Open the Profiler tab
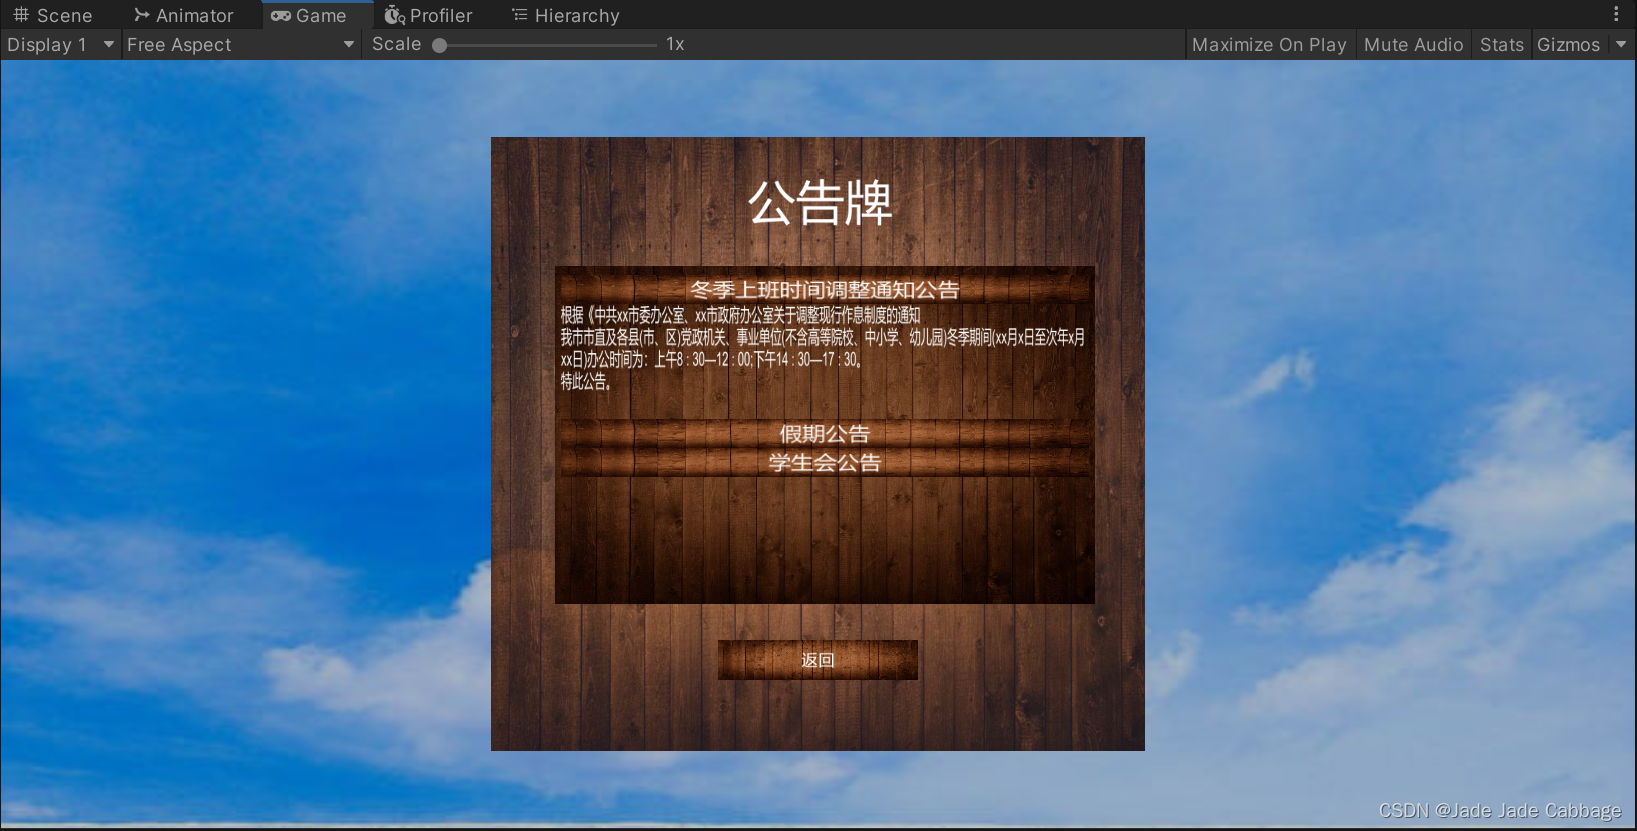The image size is (1637, 831). (428, 15)
